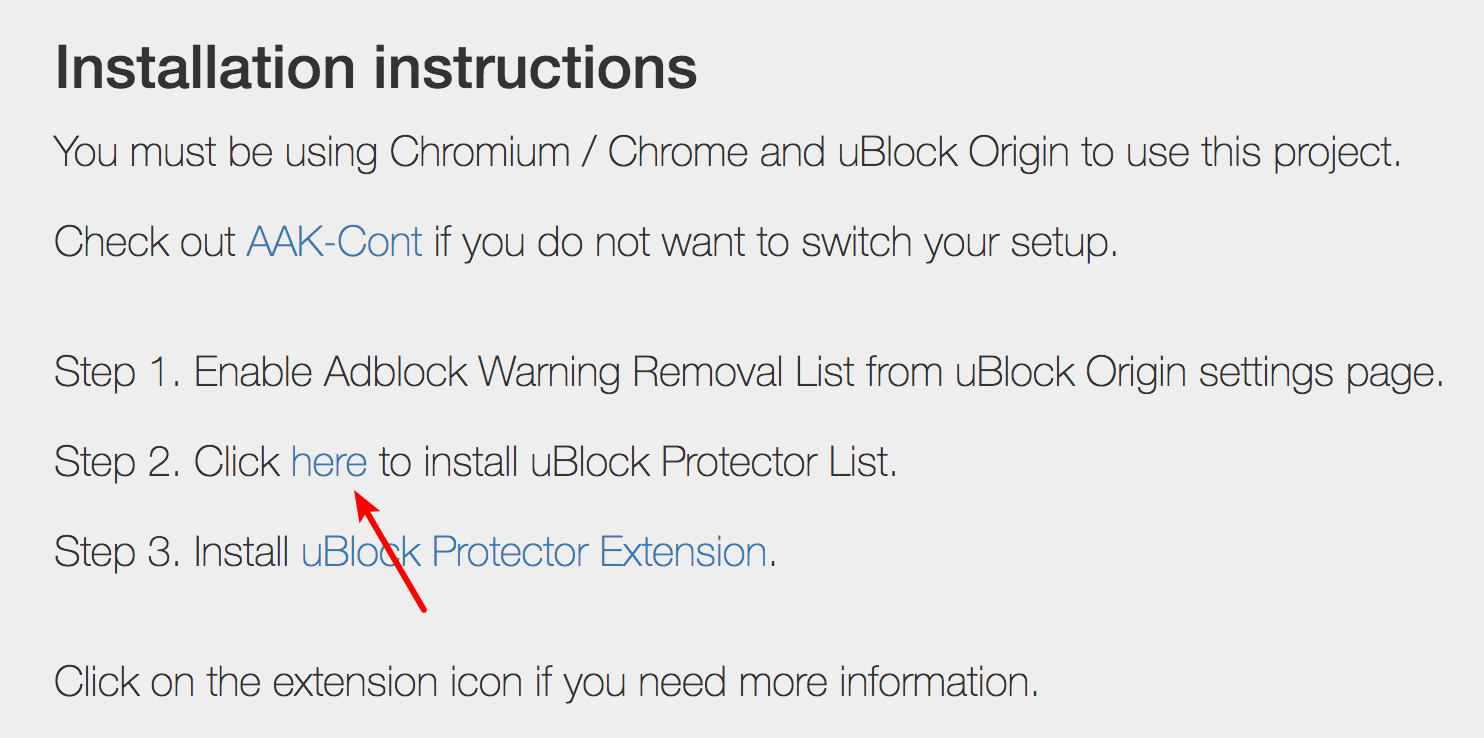1484x738 pixels.
Task: Click the word 'instructions' in the heading
Action: click(536, 68)
